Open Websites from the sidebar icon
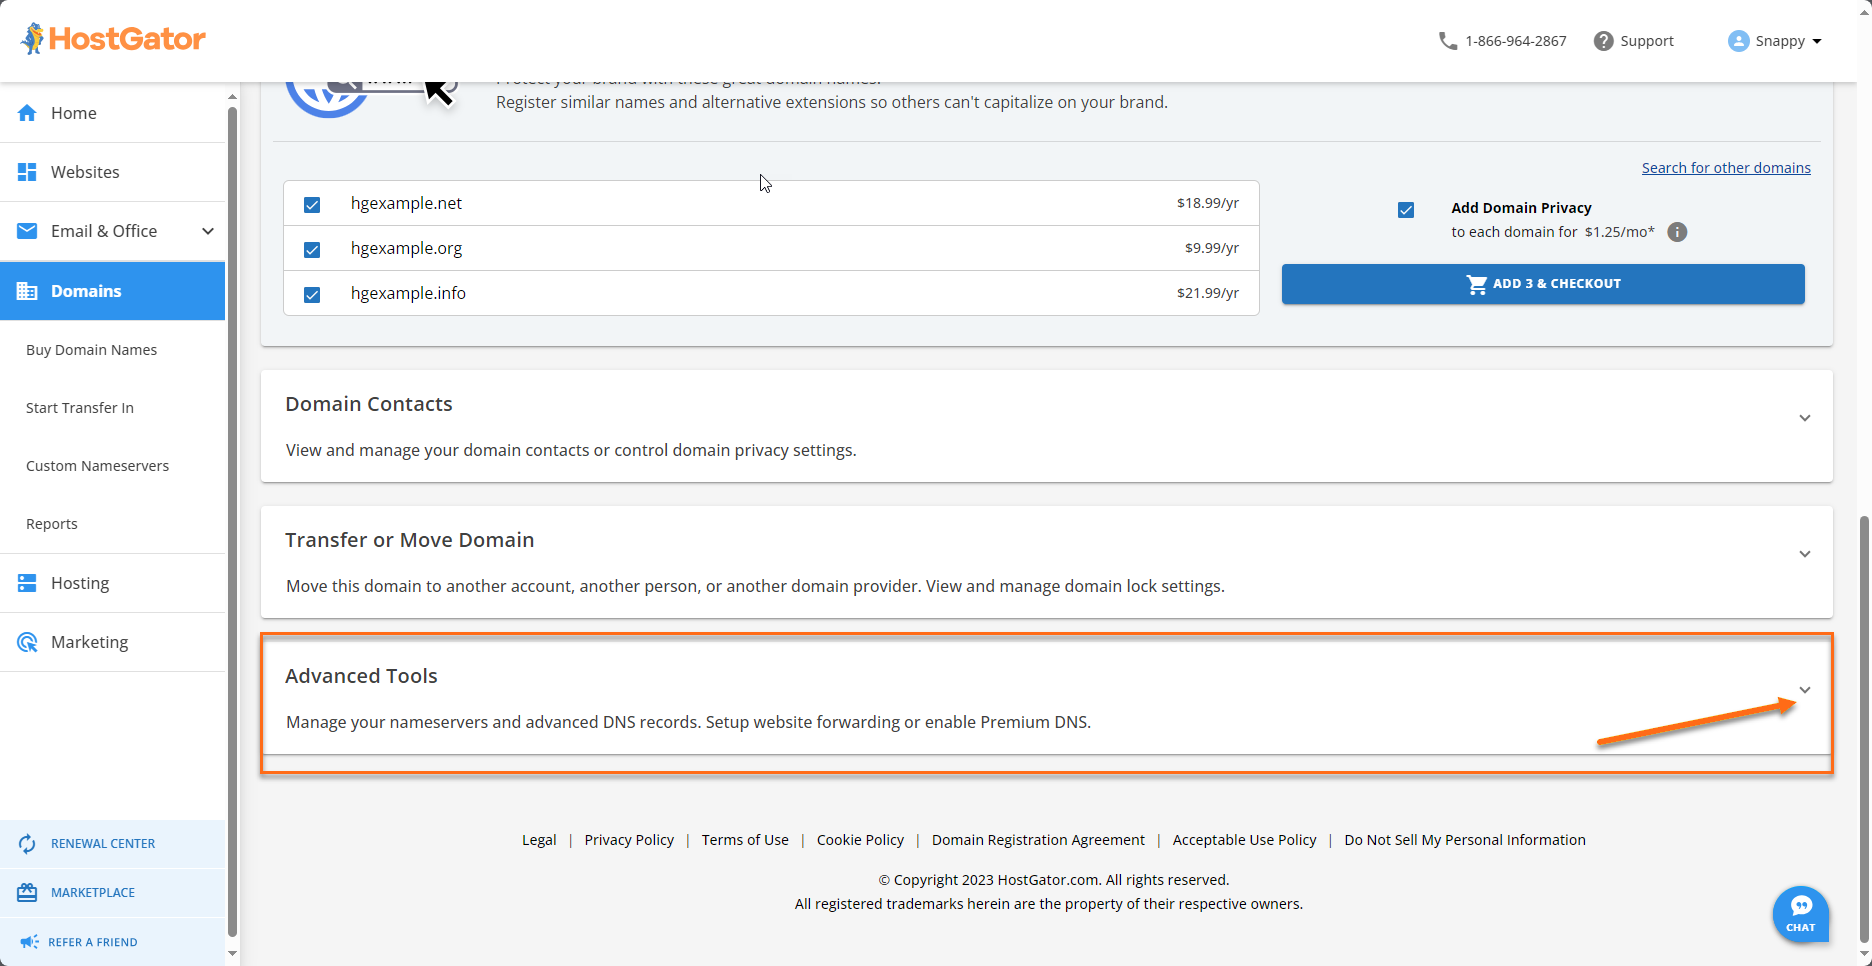1872x966 pixels. tap(27, 171)
